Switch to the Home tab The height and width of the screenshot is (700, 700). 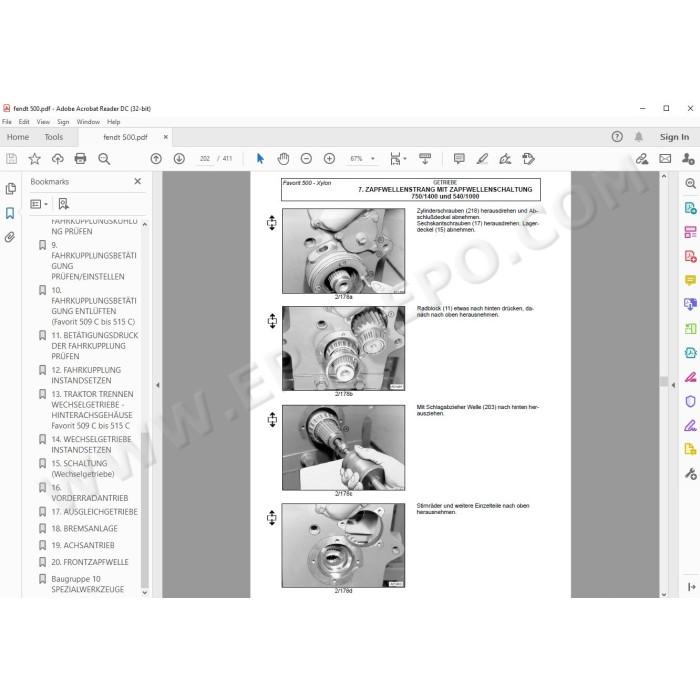coord(18,137)
